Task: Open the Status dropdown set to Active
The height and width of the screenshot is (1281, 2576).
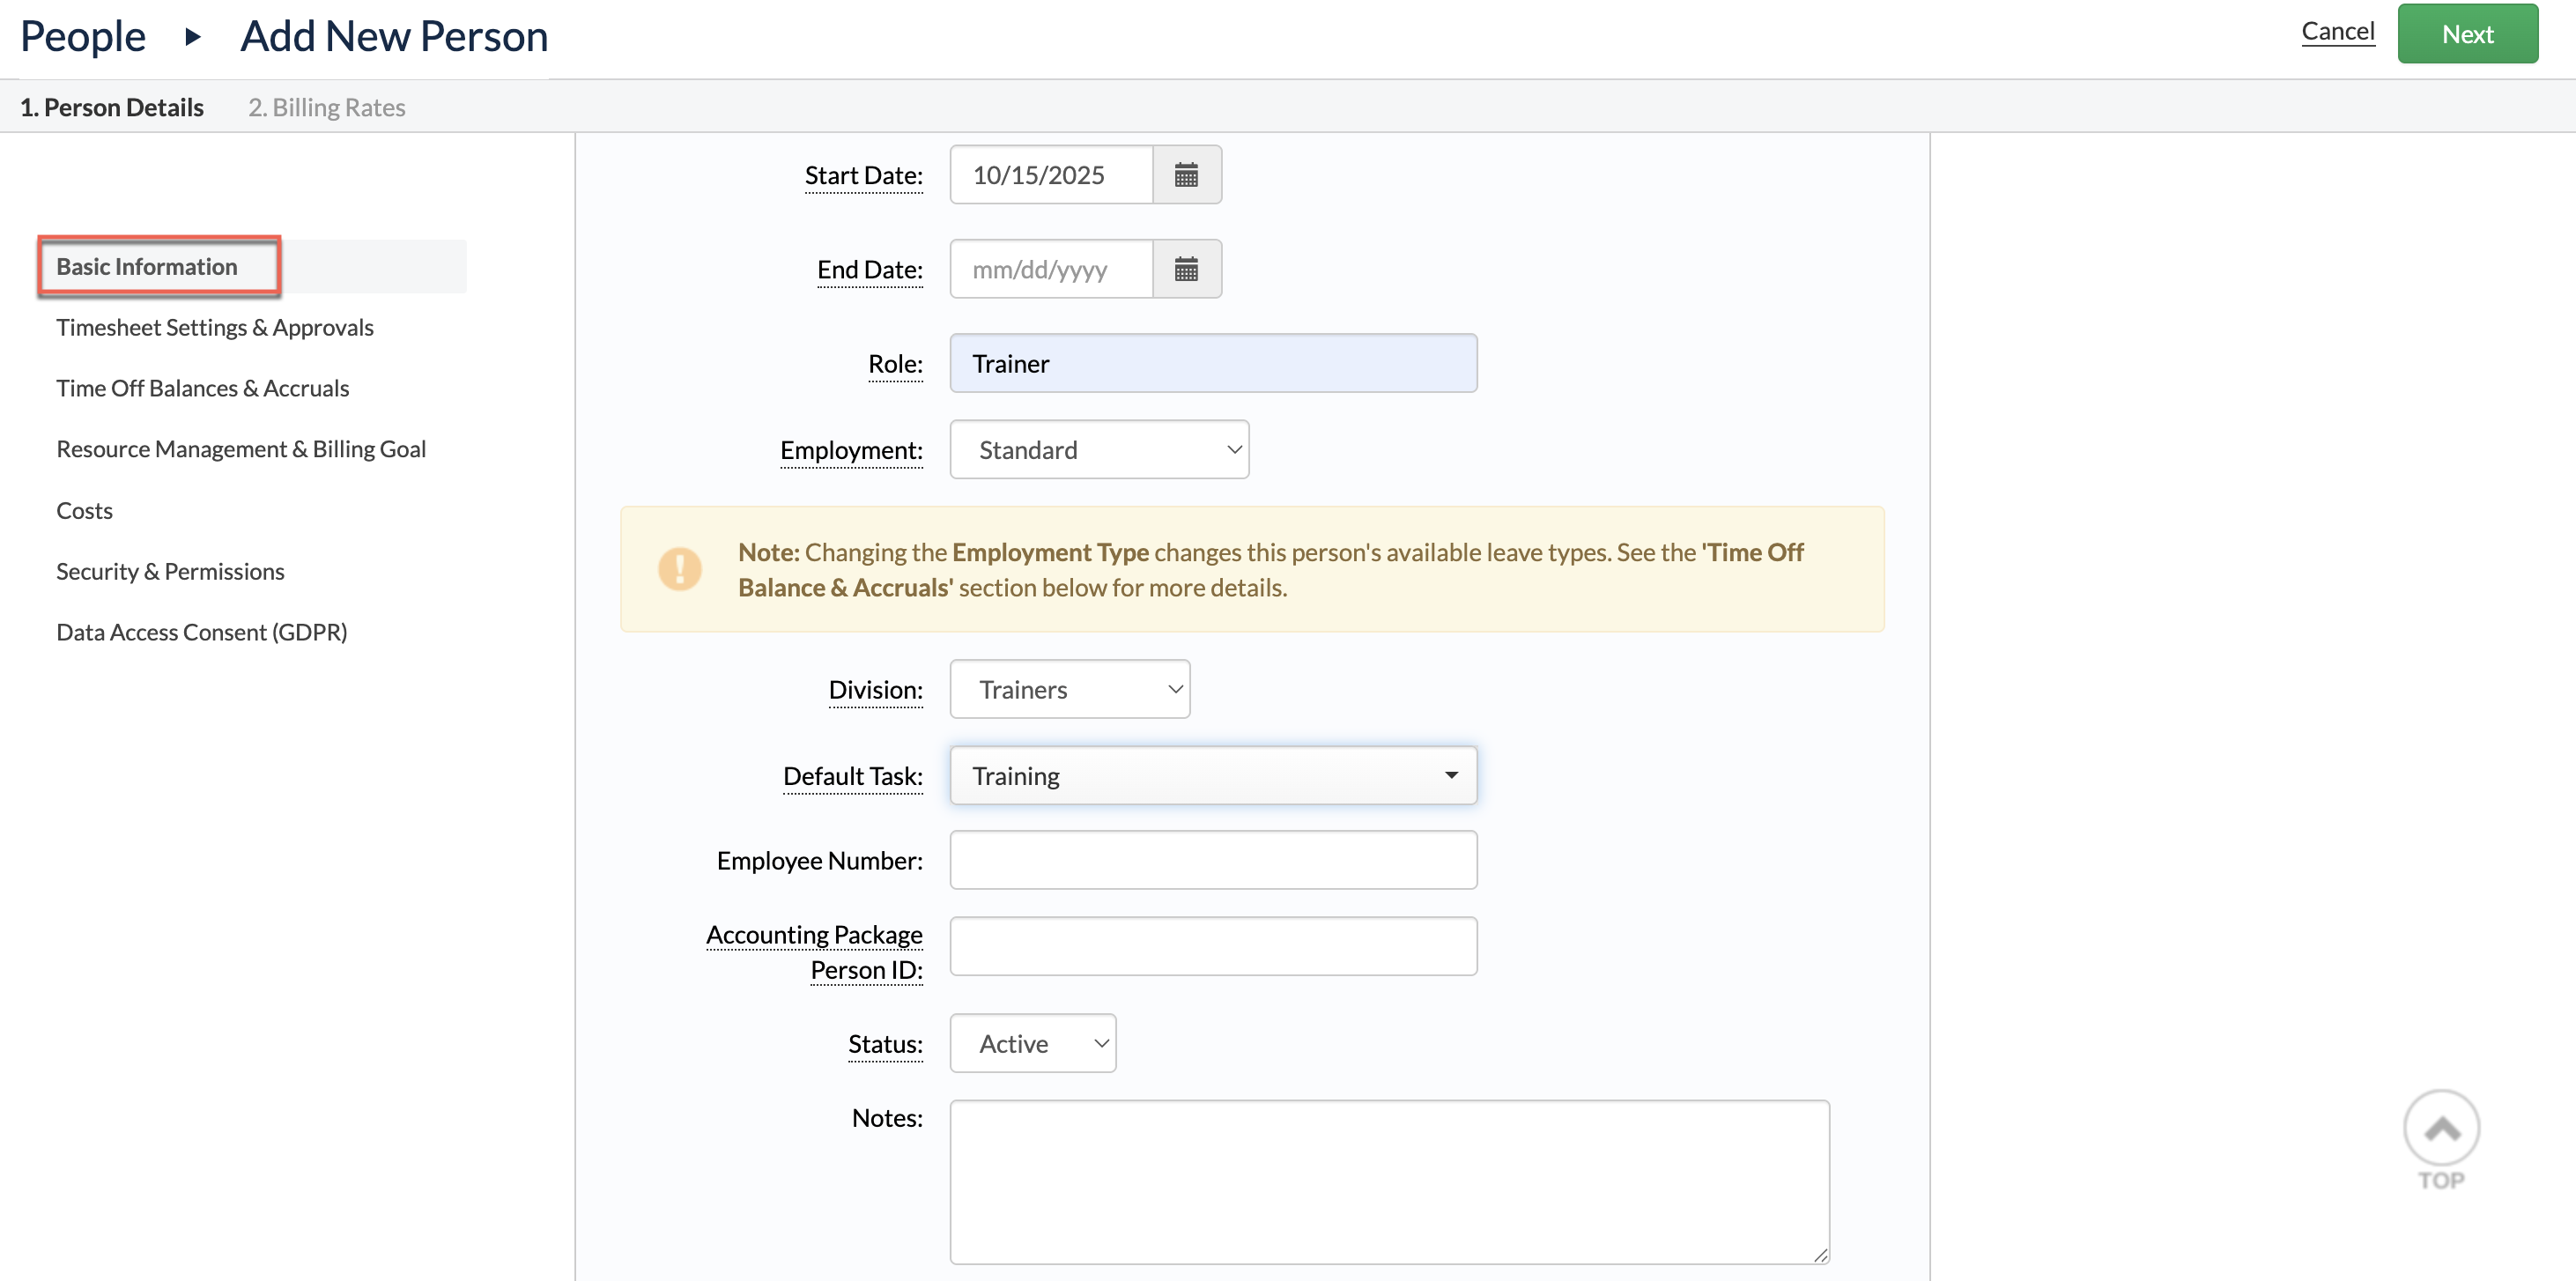Action: [1033, 1043]
